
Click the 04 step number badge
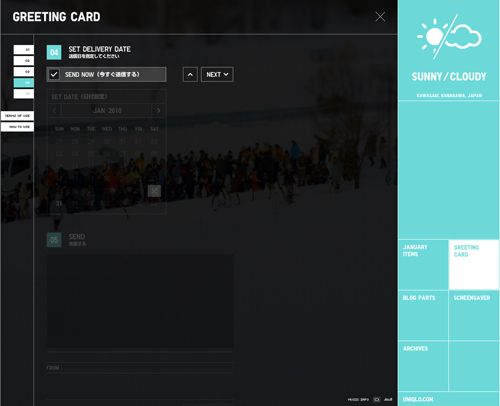click(54, 52)
